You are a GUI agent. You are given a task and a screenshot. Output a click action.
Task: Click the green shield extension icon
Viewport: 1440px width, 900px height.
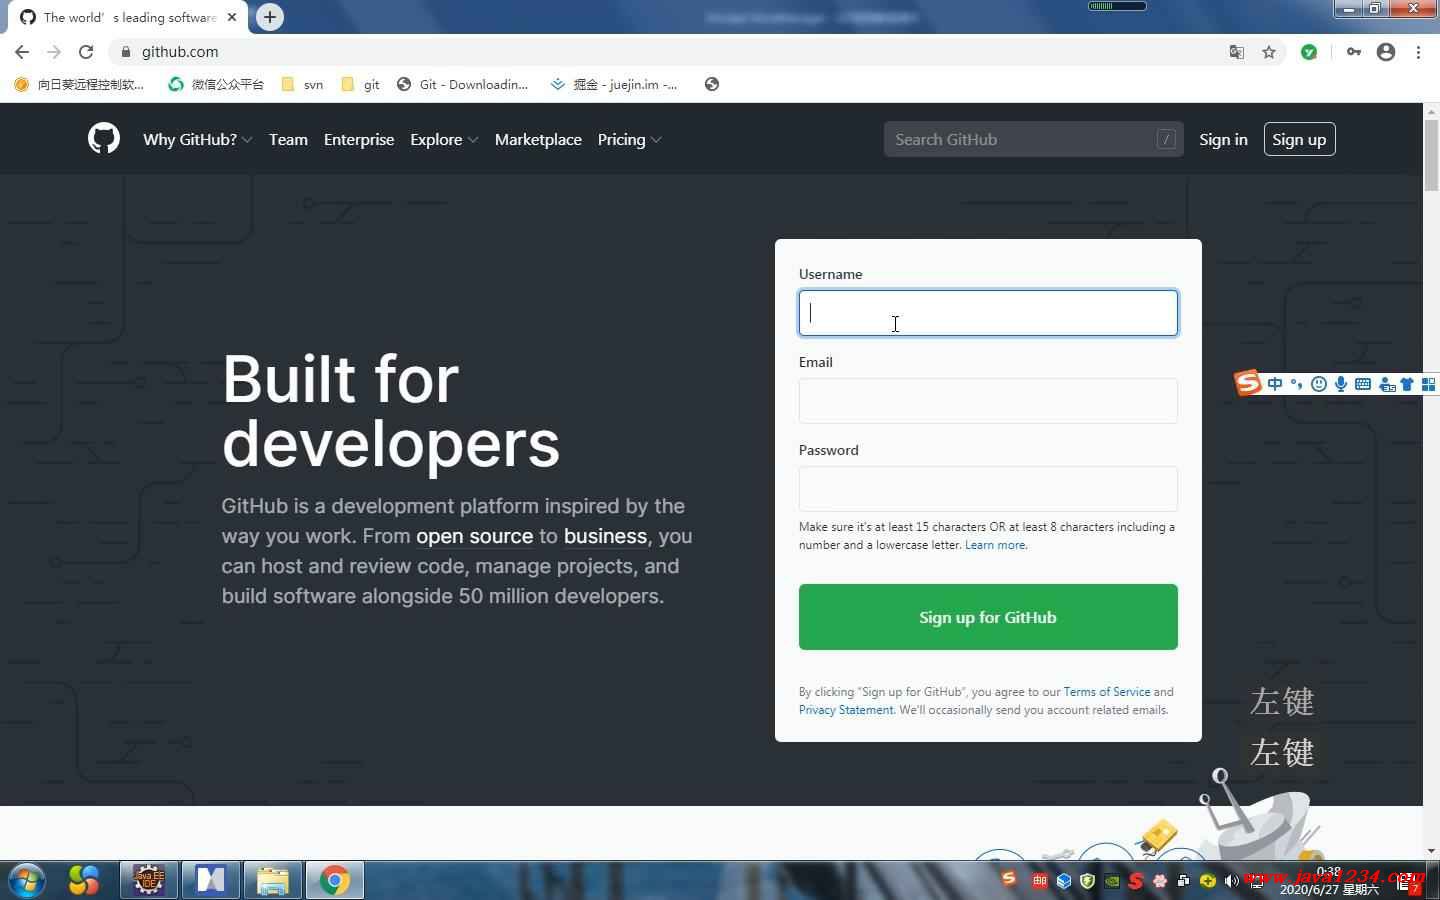1309,52
